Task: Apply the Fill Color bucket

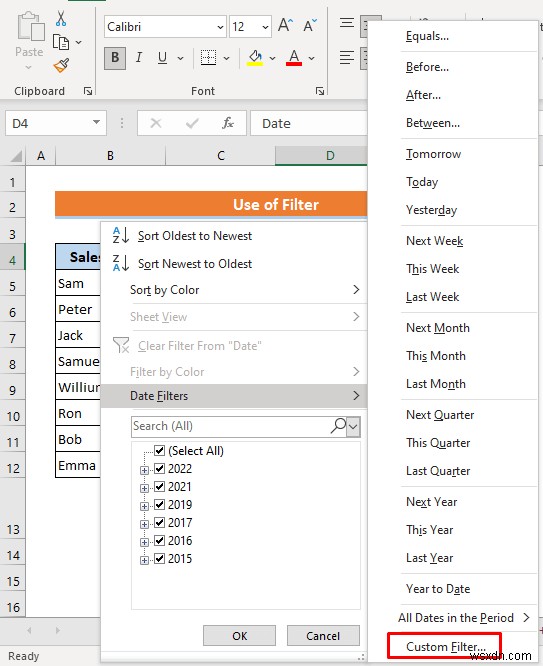Action: [255, 58]
